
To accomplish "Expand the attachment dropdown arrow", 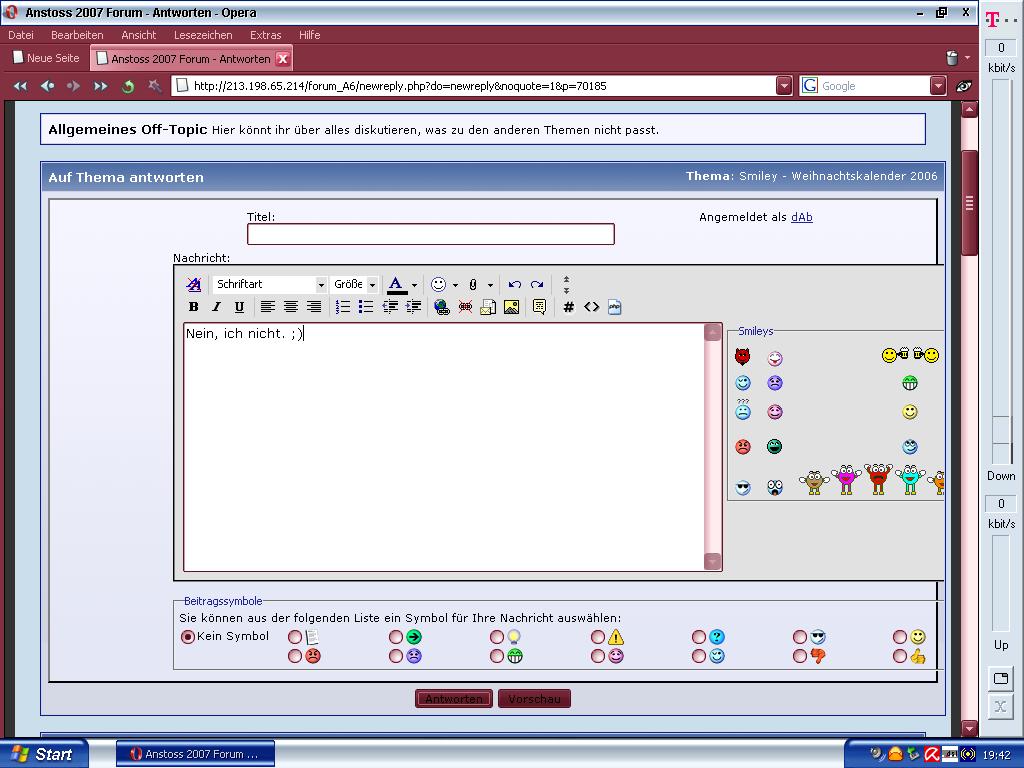I will [490, 285].
